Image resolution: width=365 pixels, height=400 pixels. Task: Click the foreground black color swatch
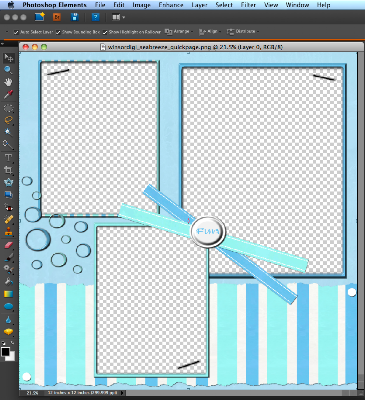[5, 352]
